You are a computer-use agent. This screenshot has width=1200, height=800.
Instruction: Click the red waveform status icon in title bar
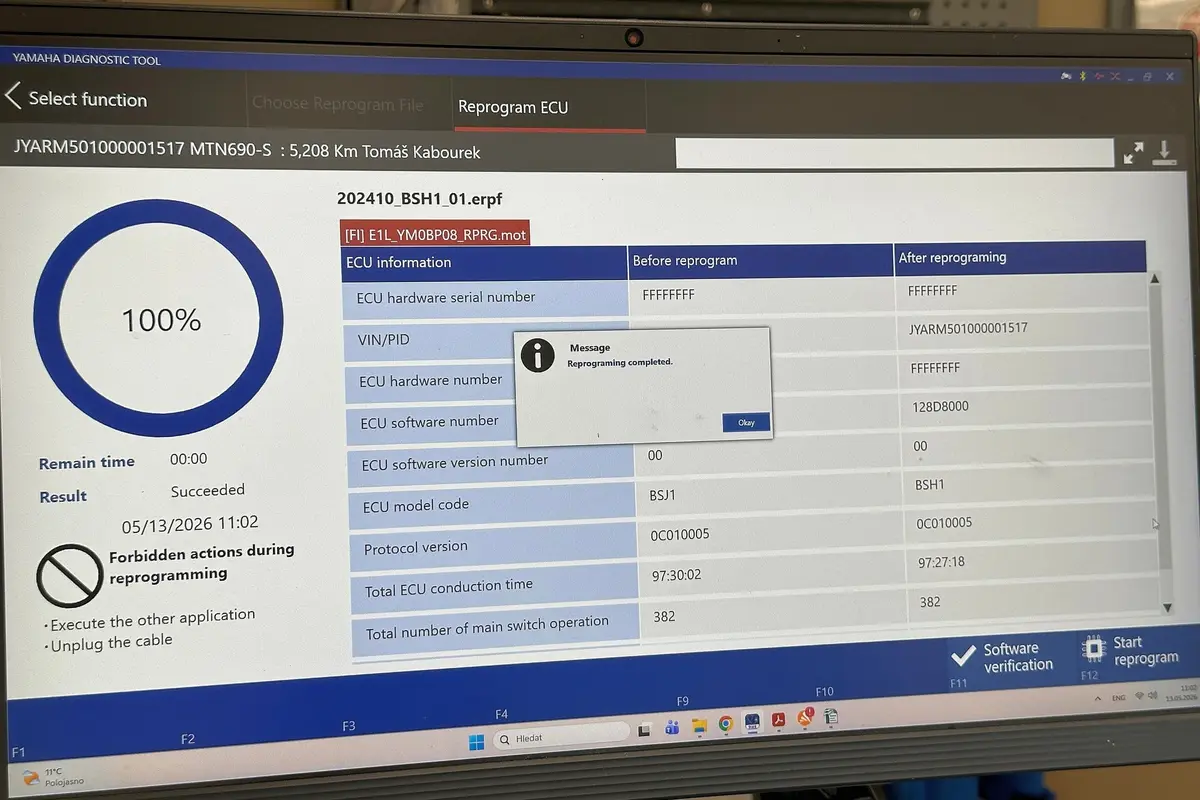1099,76
